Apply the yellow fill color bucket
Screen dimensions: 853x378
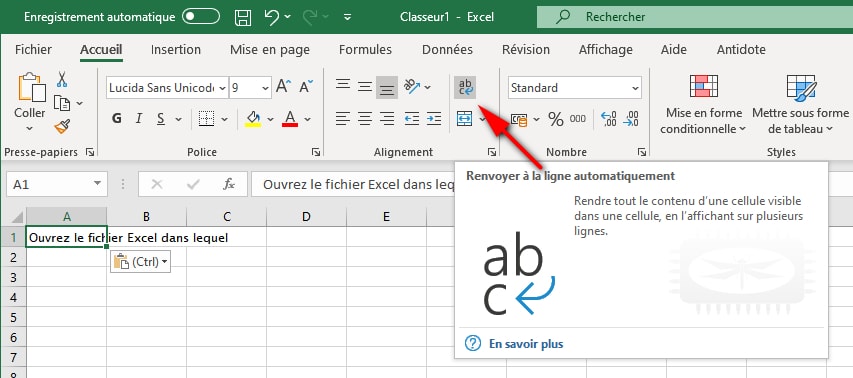[253, 119]
